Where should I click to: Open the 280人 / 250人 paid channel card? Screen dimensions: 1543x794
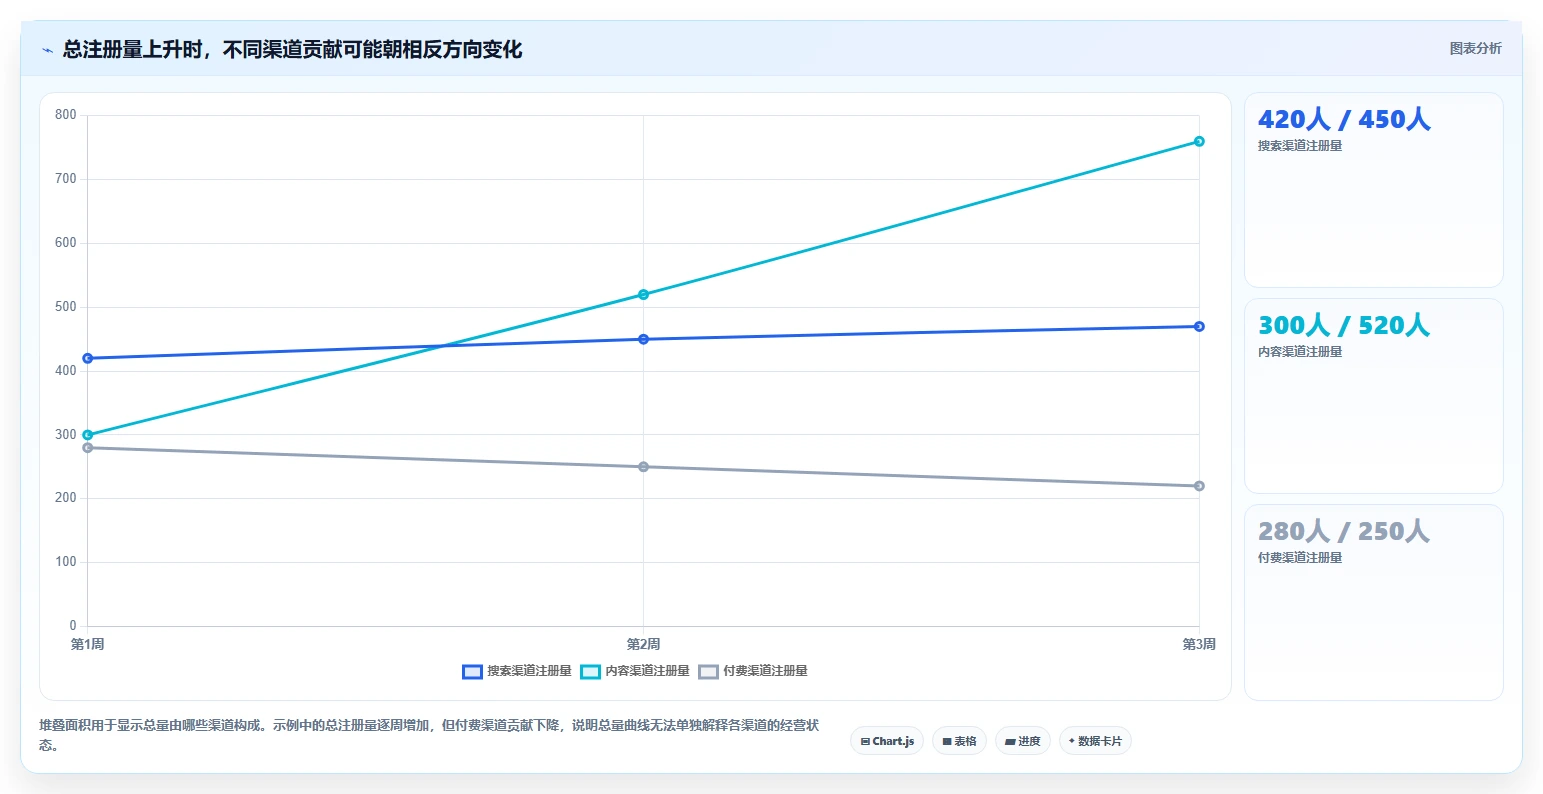pyautogui.click(x=1373, y=602)
